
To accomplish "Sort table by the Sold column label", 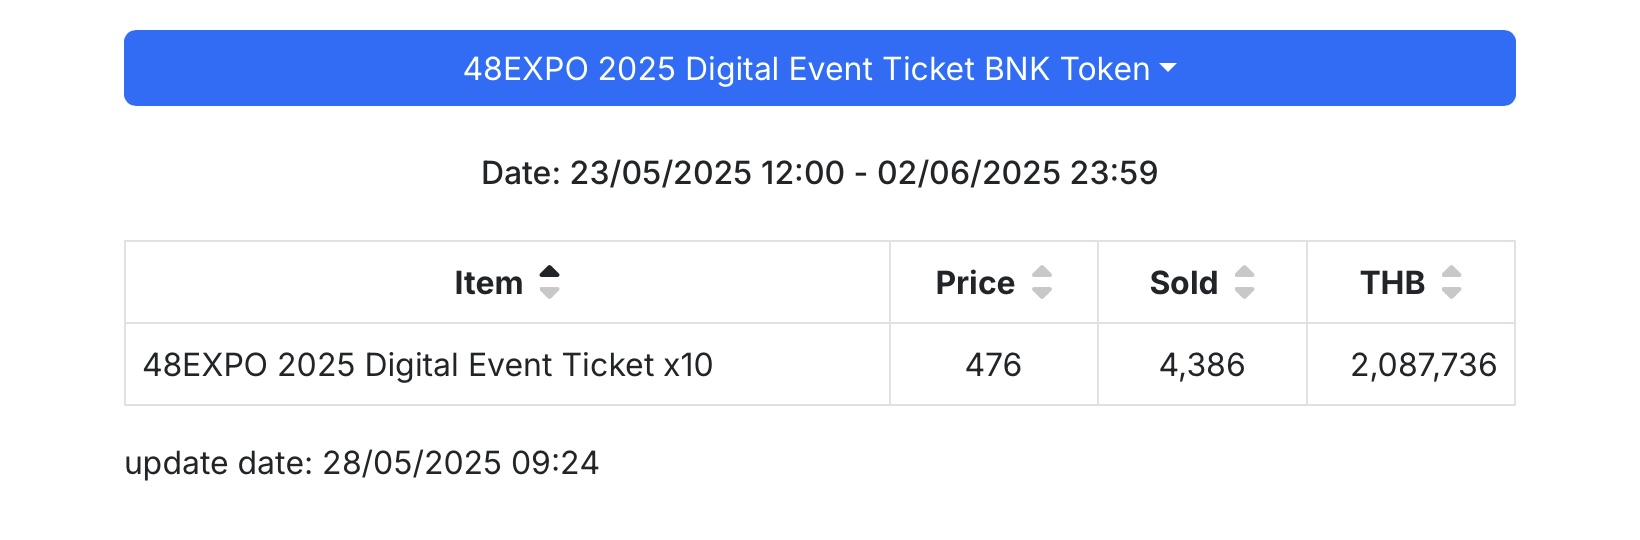I will 1184,283.
